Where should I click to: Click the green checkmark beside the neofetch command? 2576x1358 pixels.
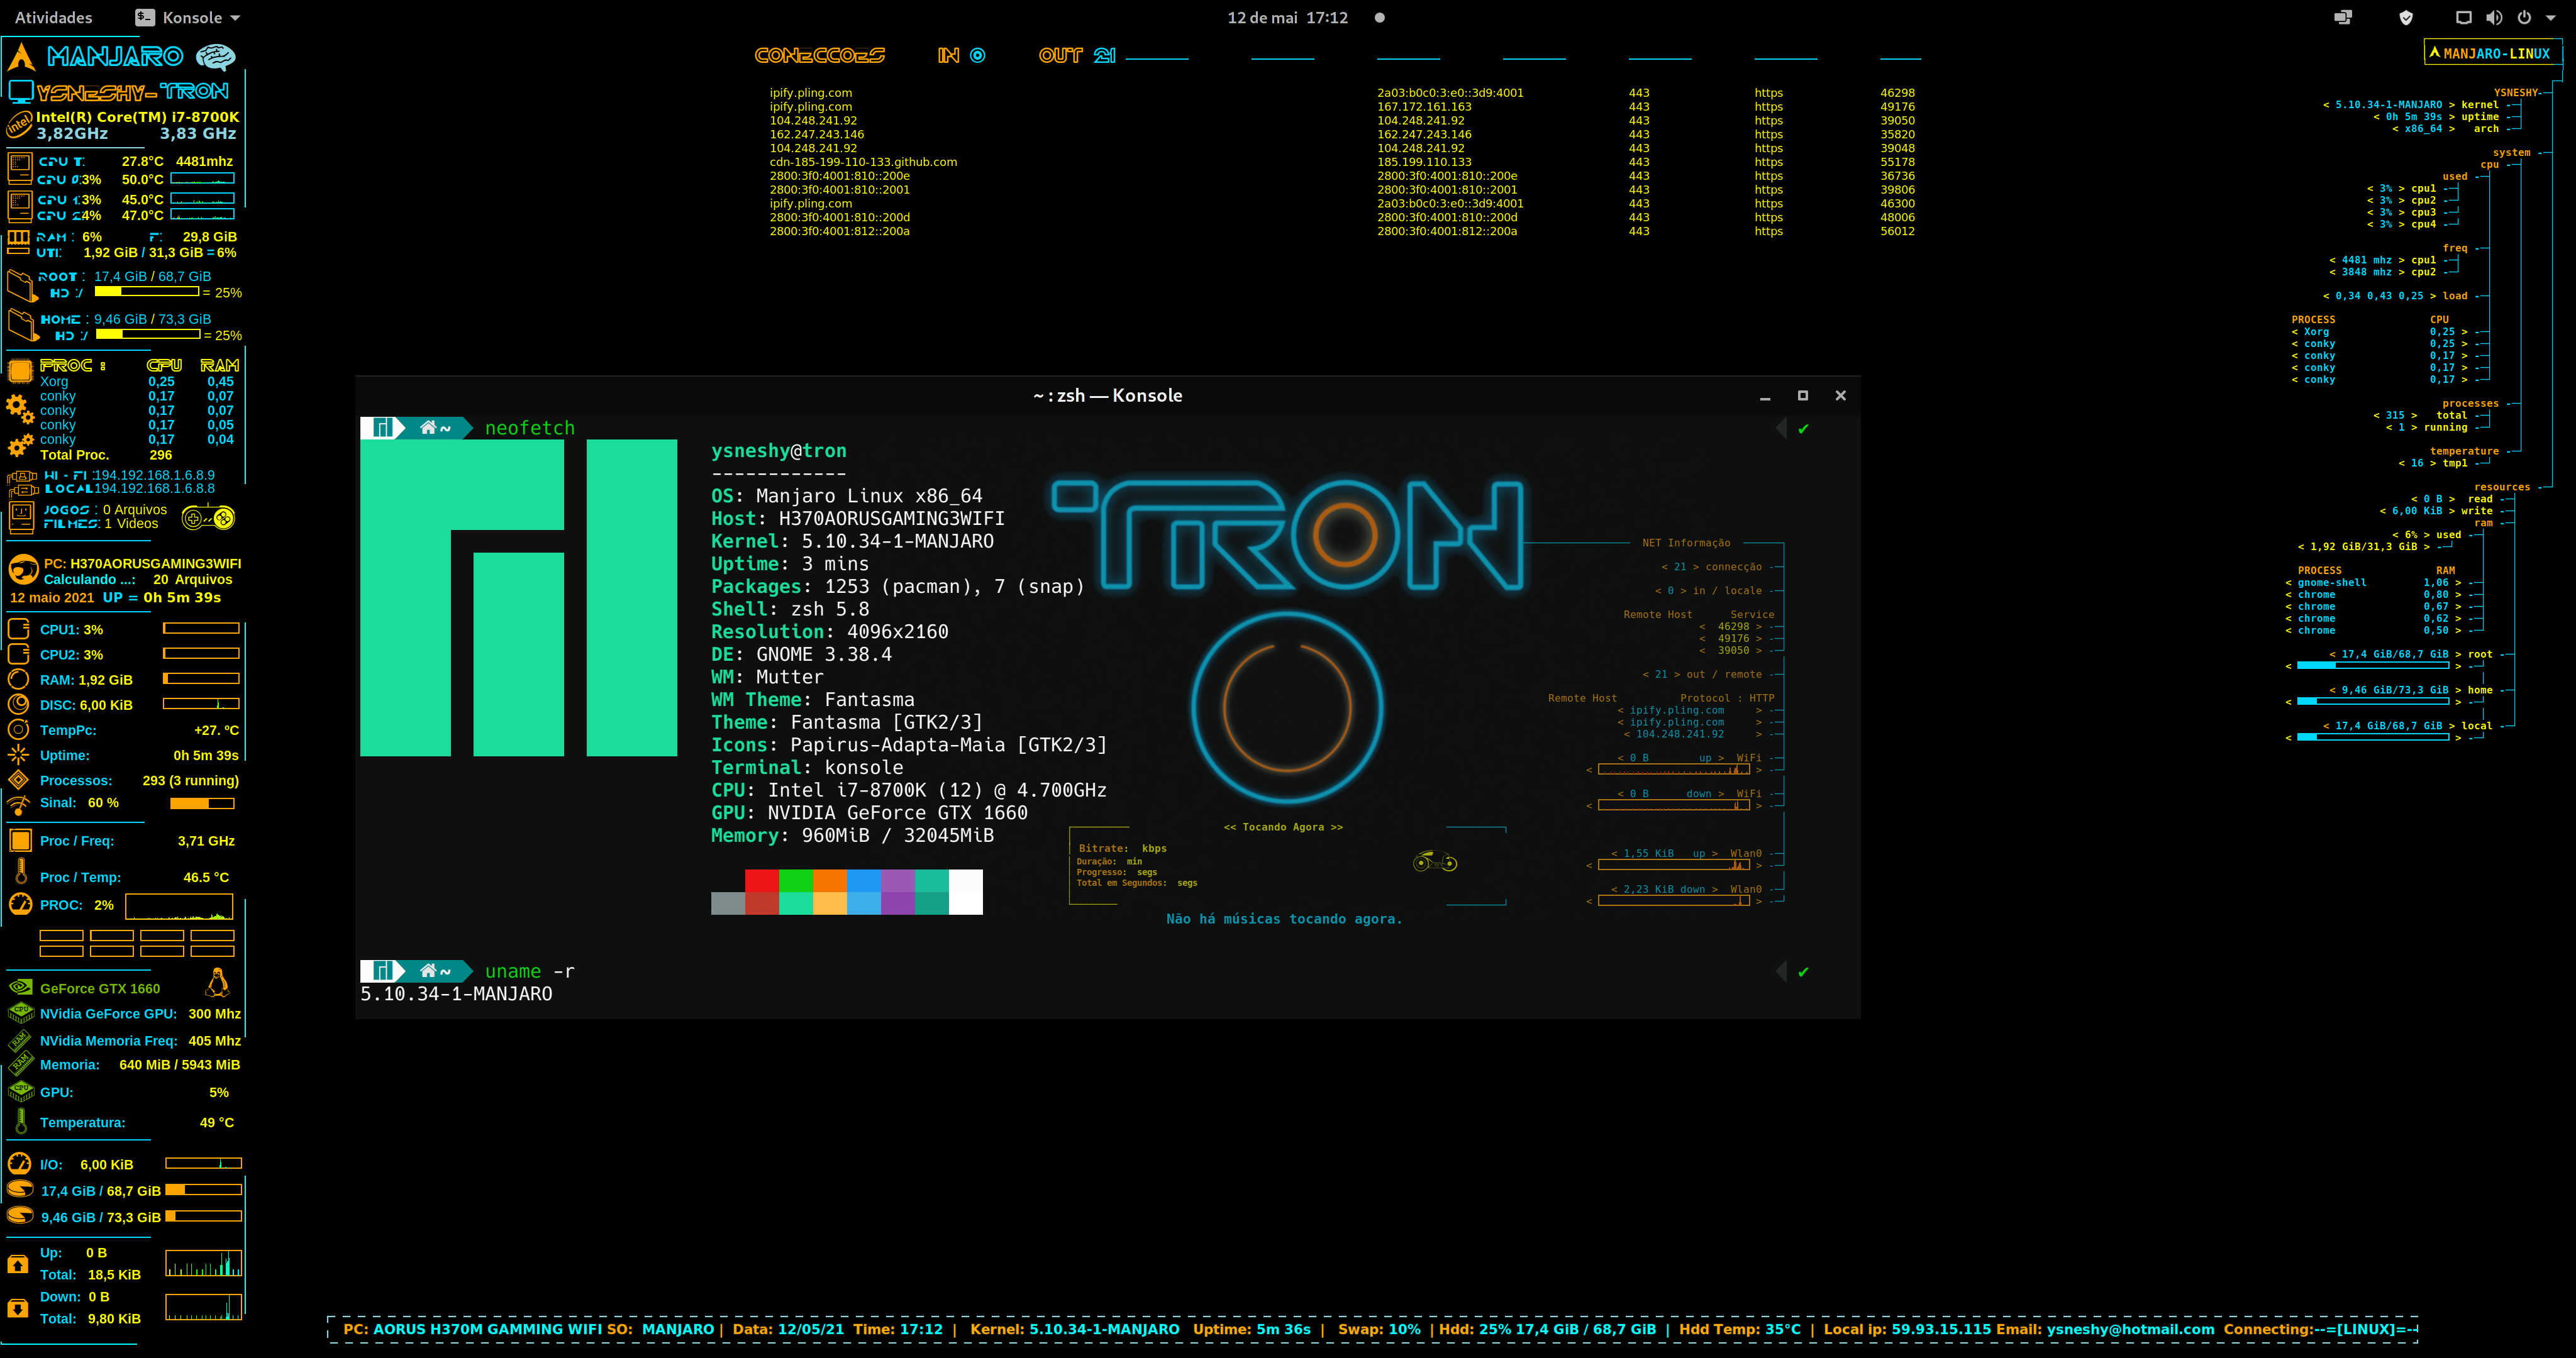[x=1803, y=429]
